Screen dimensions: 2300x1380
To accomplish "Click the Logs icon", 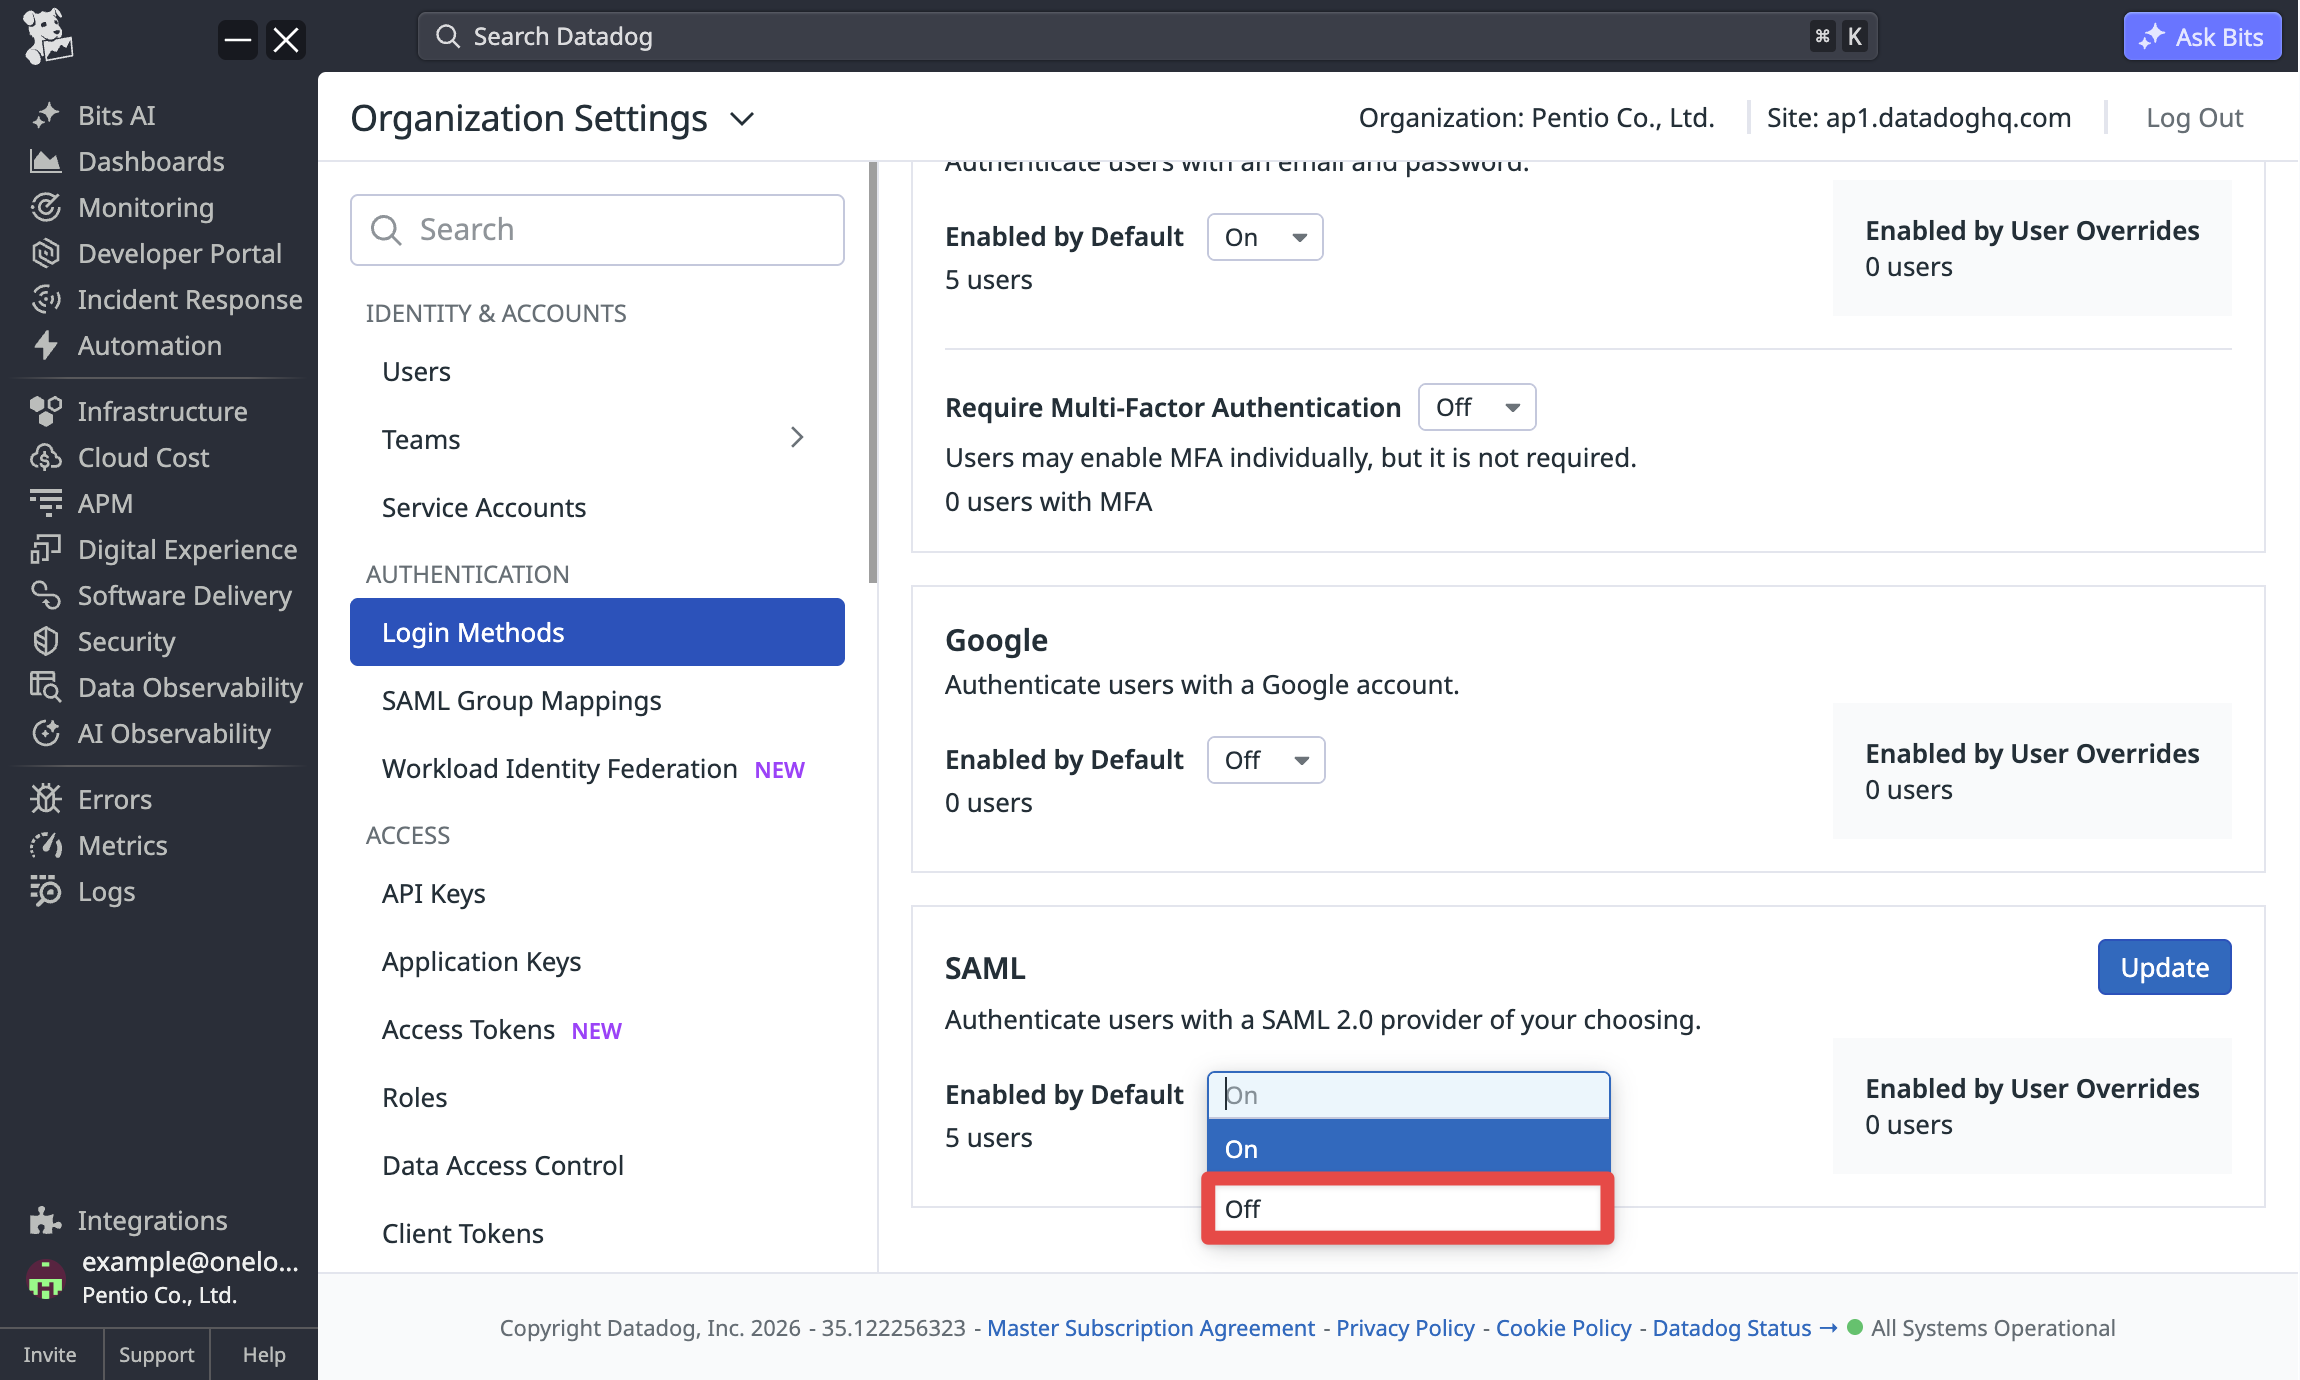I will [45, 891].
